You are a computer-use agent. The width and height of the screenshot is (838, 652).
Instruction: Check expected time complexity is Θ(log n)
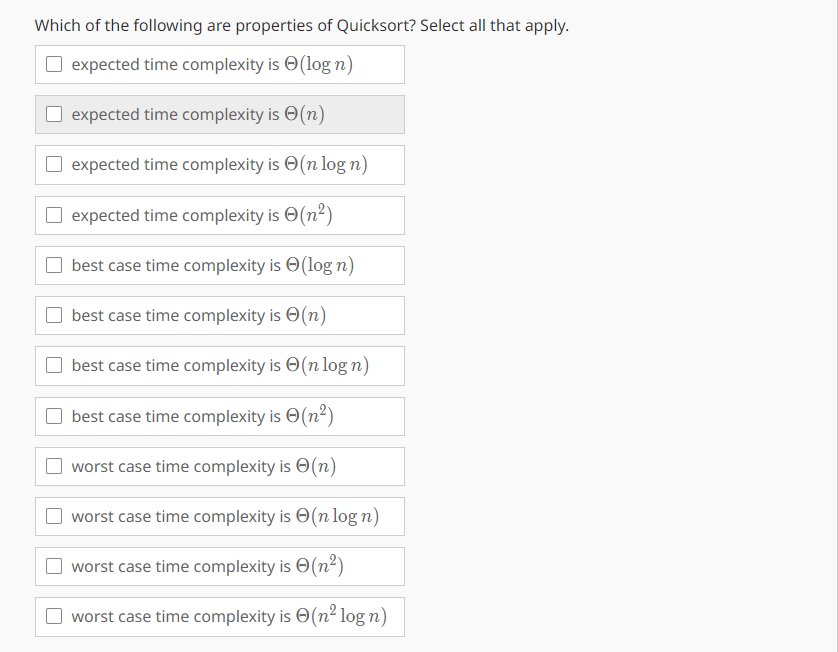[x=54, y=64]
